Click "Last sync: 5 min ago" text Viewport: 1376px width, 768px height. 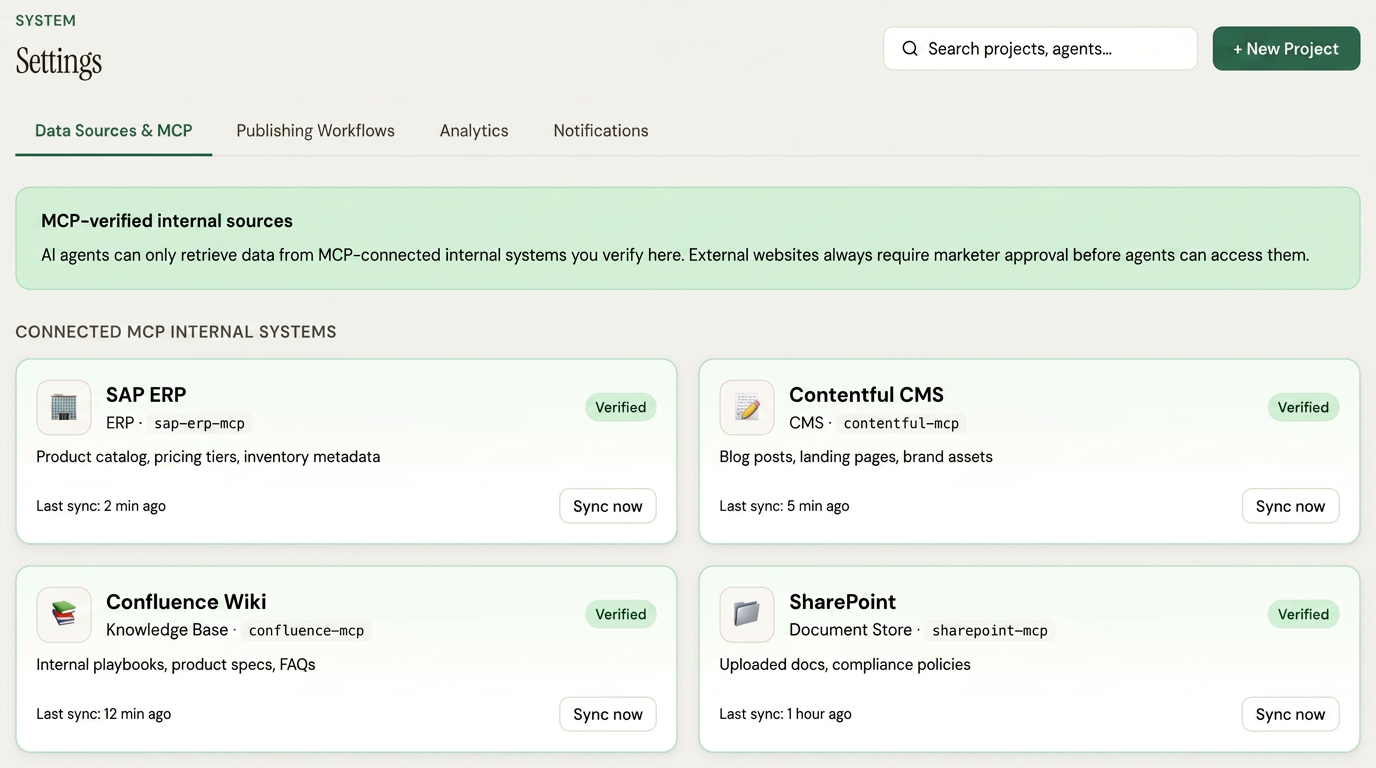(784, 506)
